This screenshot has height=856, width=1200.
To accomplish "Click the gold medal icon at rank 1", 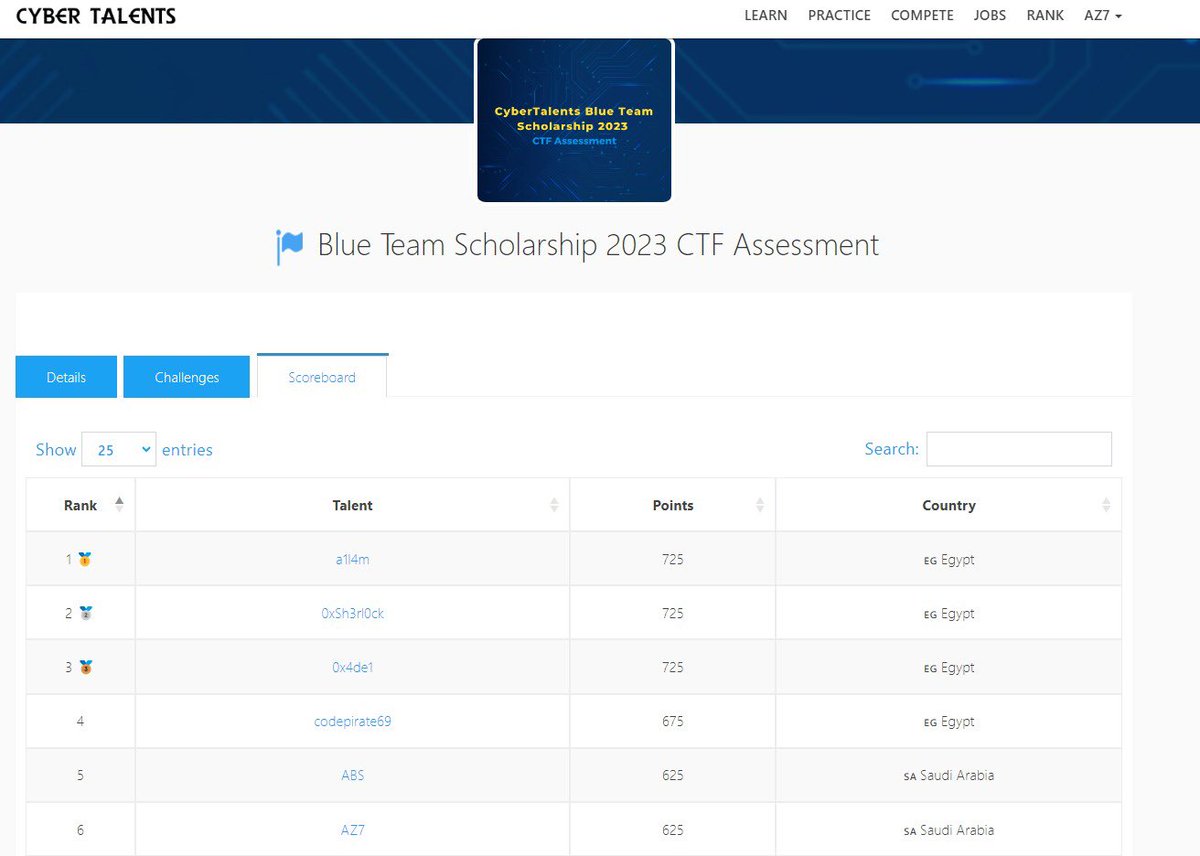I will coord(85,559).
